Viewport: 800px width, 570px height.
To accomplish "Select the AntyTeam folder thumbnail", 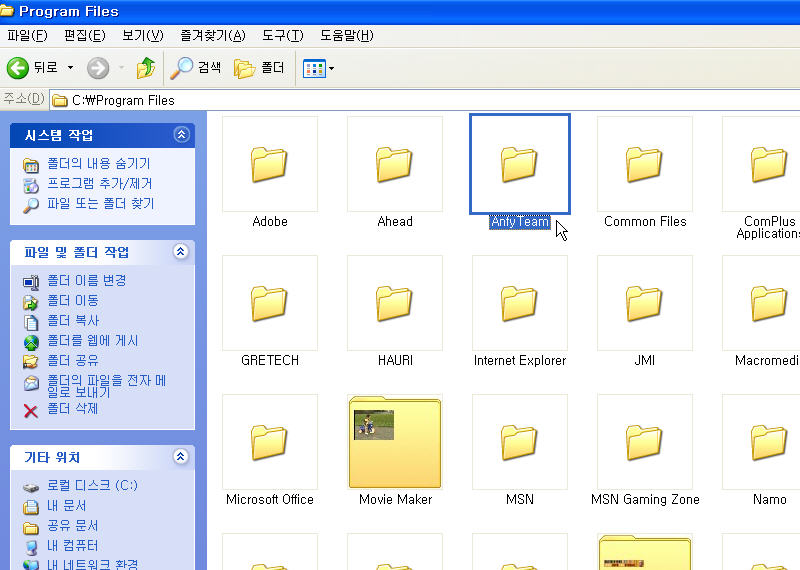I will click(520, 164).
